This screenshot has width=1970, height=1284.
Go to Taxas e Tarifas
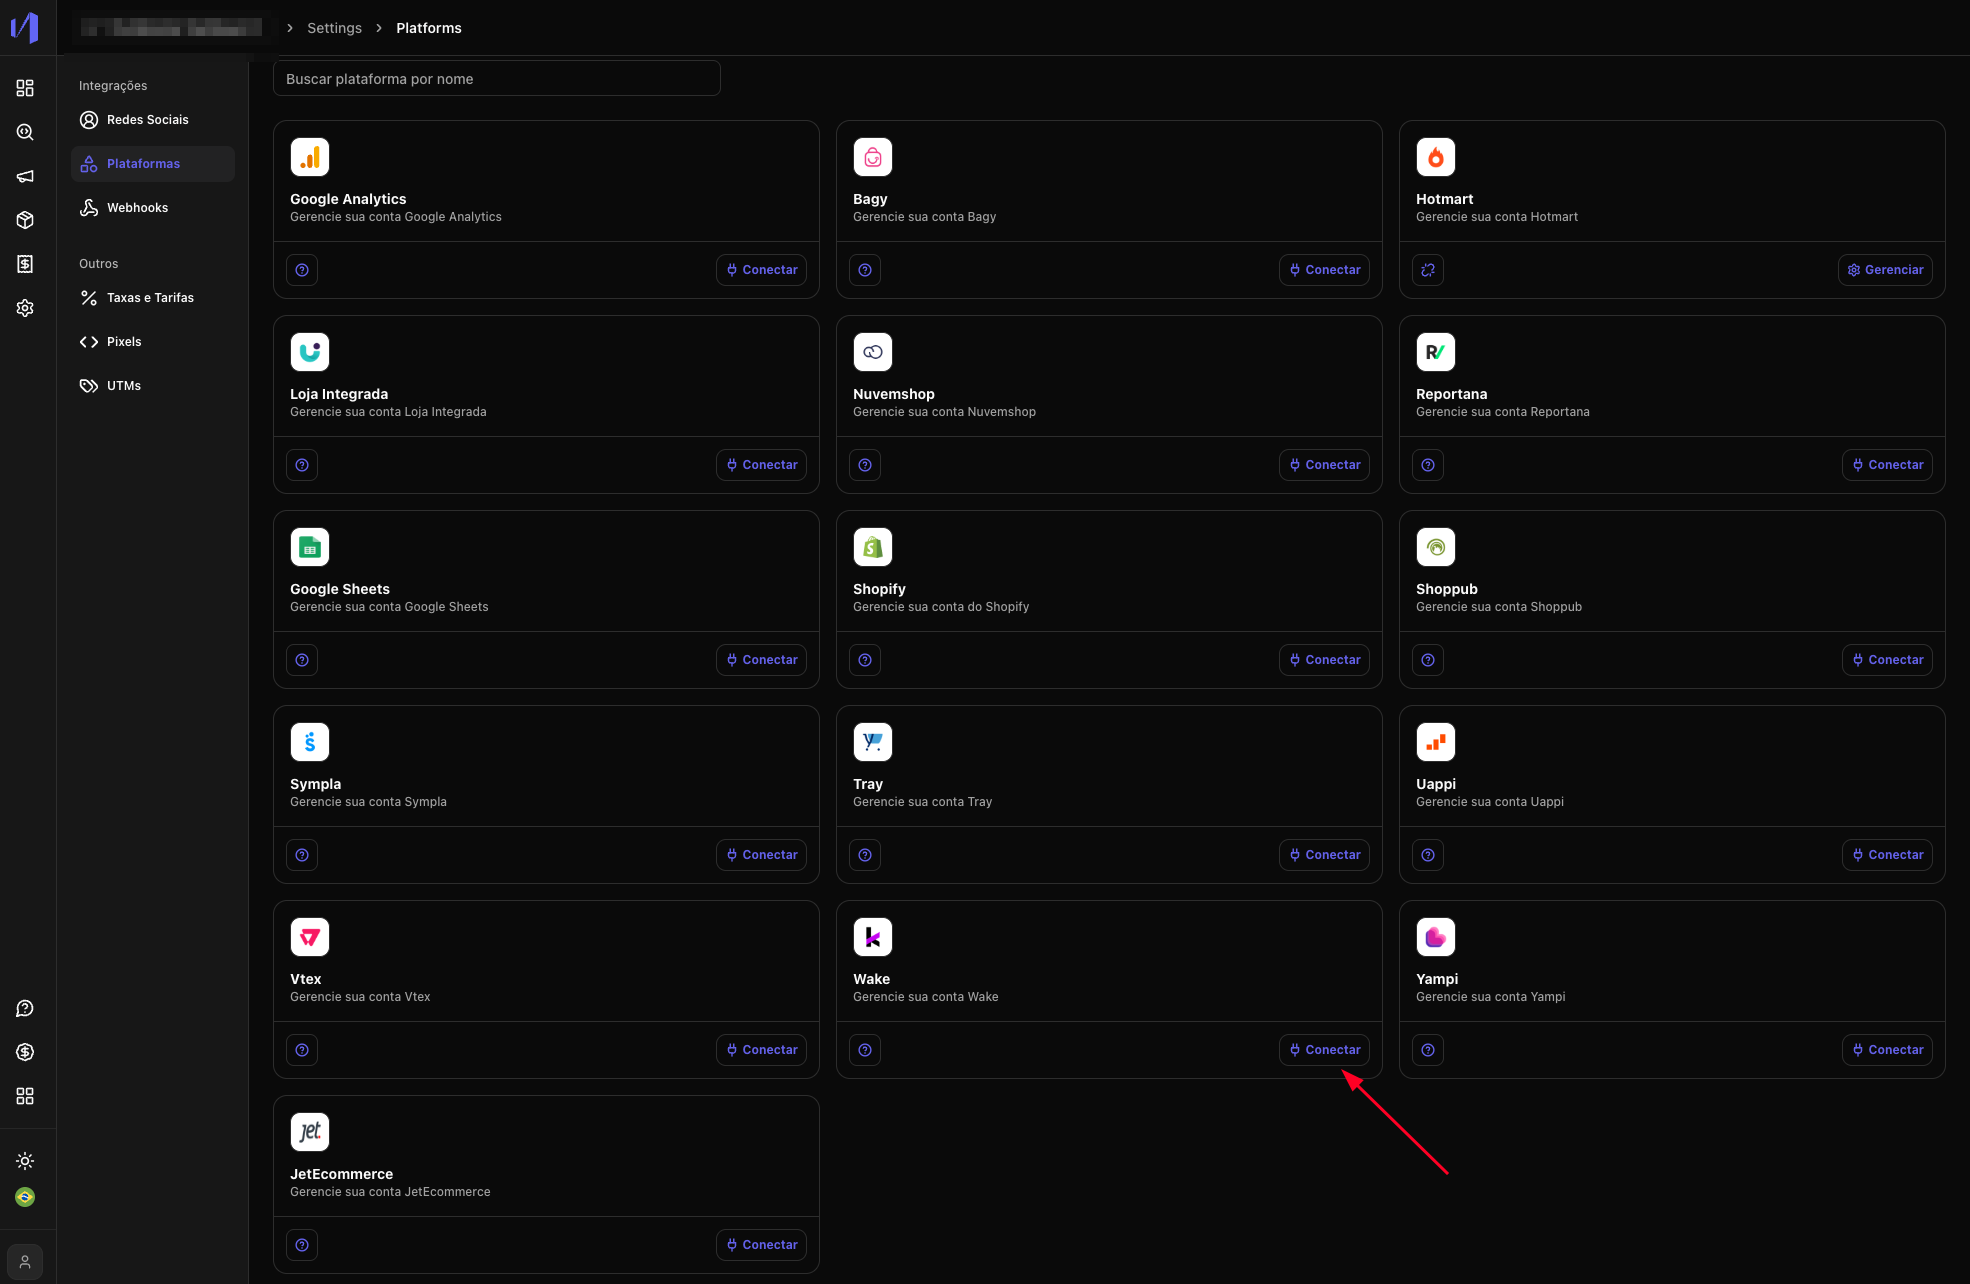pos(150,298)
